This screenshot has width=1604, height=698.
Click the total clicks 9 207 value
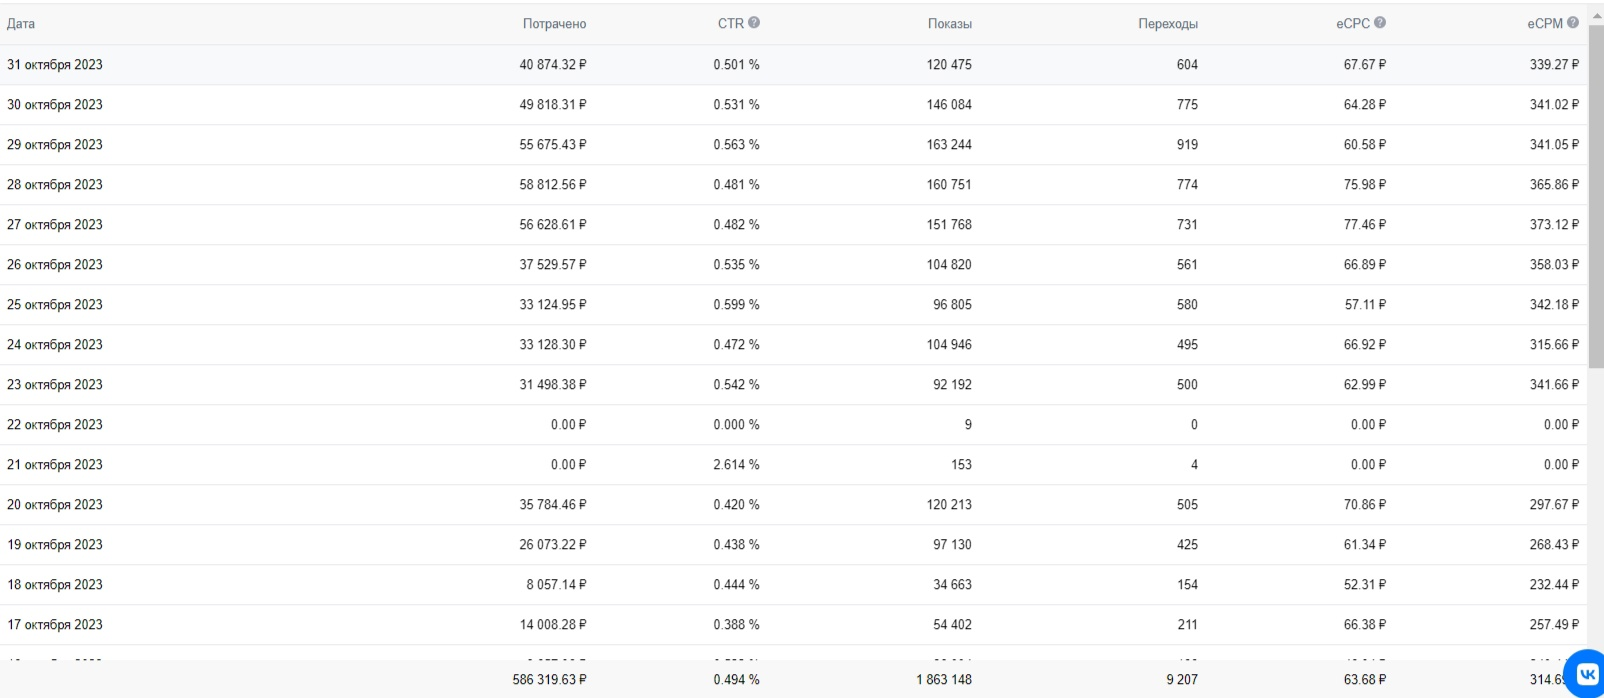click(x=1182, y=680)
